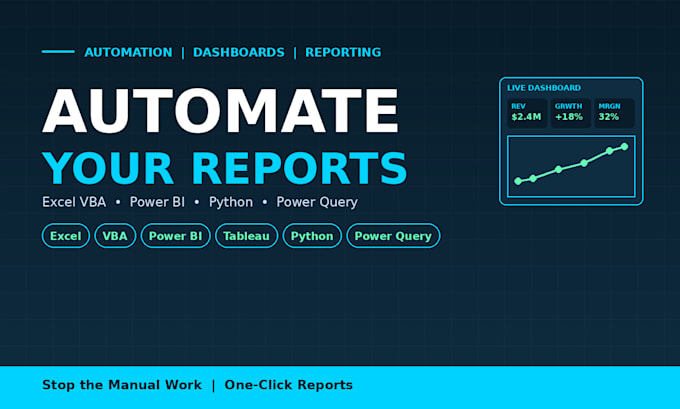
Task: Open the GRWTH +18% metric card
Action: (x=570, y=113)
